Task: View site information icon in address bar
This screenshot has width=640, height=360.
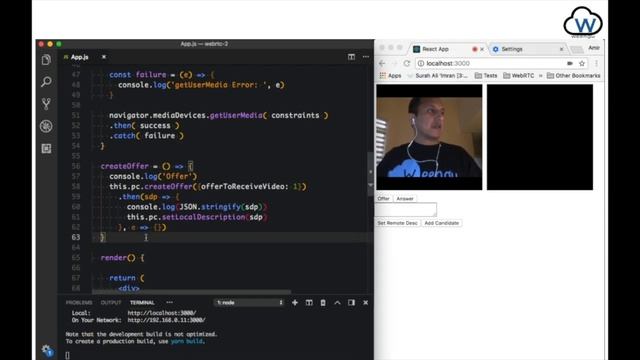Action: [x=421, y=63]
